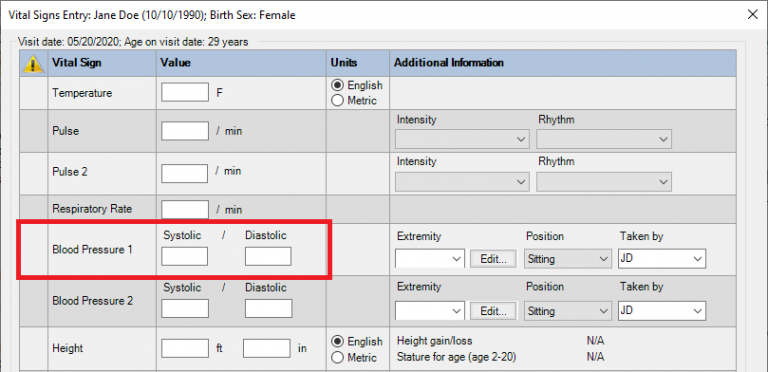Screen dimensions: 768x372
Task: Open Blood Pressure 2 Taken by dropdown
Action: [662, 311]
